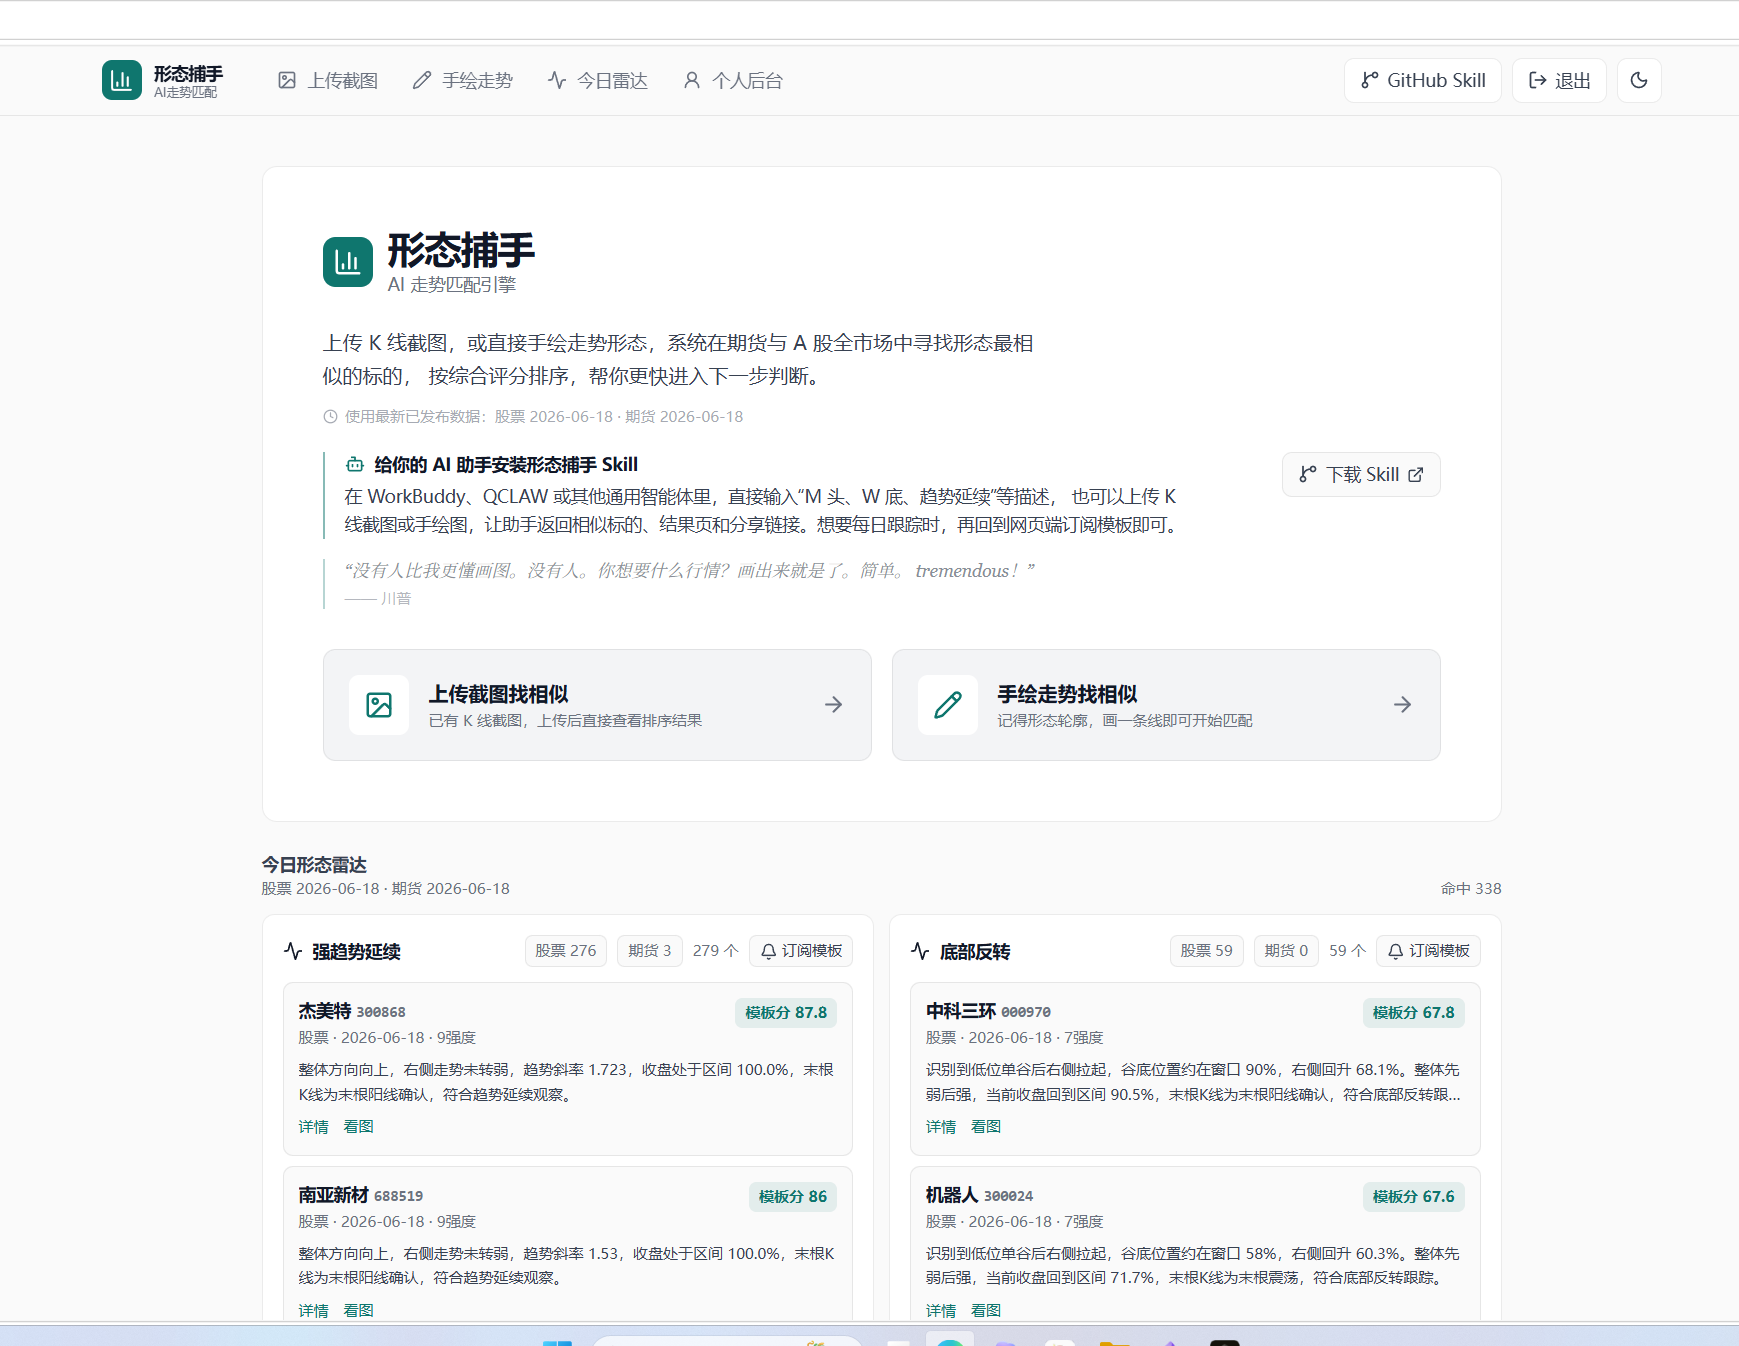Select the 股票 59 filter chip
Image resolution: width=1739 pixels, height=1346 pixels.
coord(1207,951)
